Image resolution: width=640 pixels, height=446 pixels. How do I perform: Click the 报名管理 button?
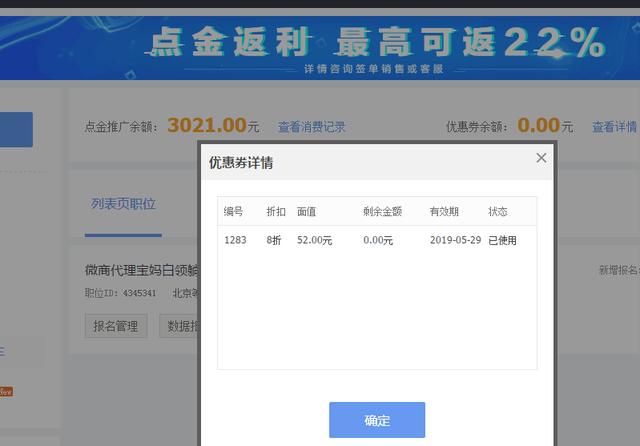[116, 326]
